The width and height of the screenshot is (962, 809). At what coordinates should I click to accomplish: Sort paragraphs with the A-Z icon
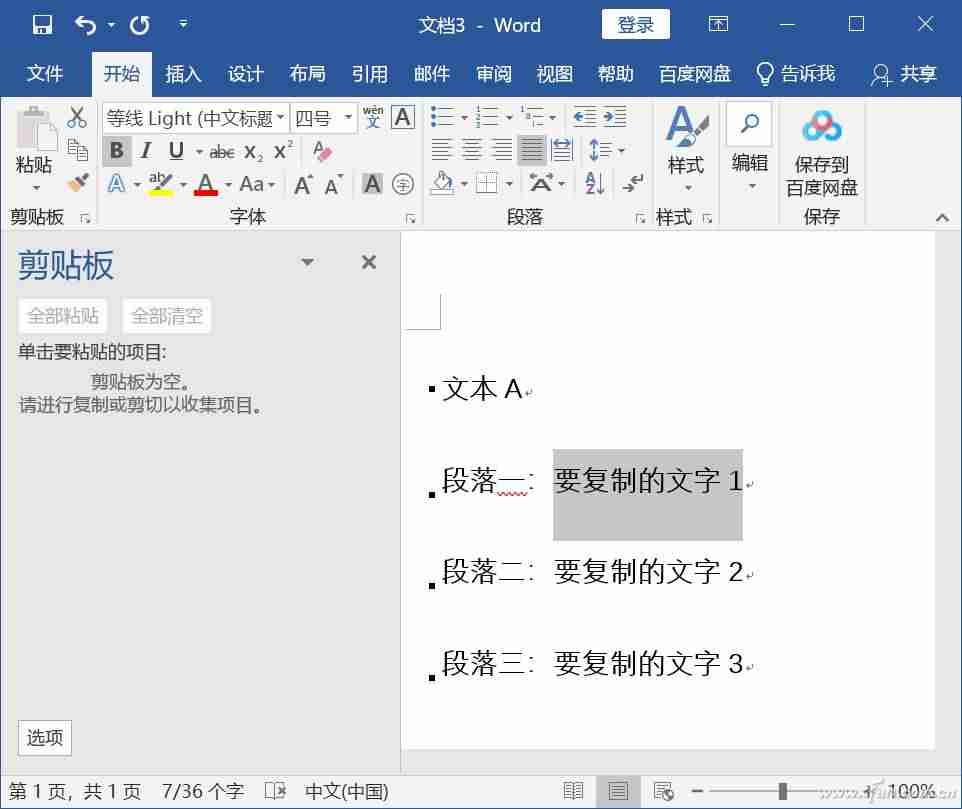[595, 183]
